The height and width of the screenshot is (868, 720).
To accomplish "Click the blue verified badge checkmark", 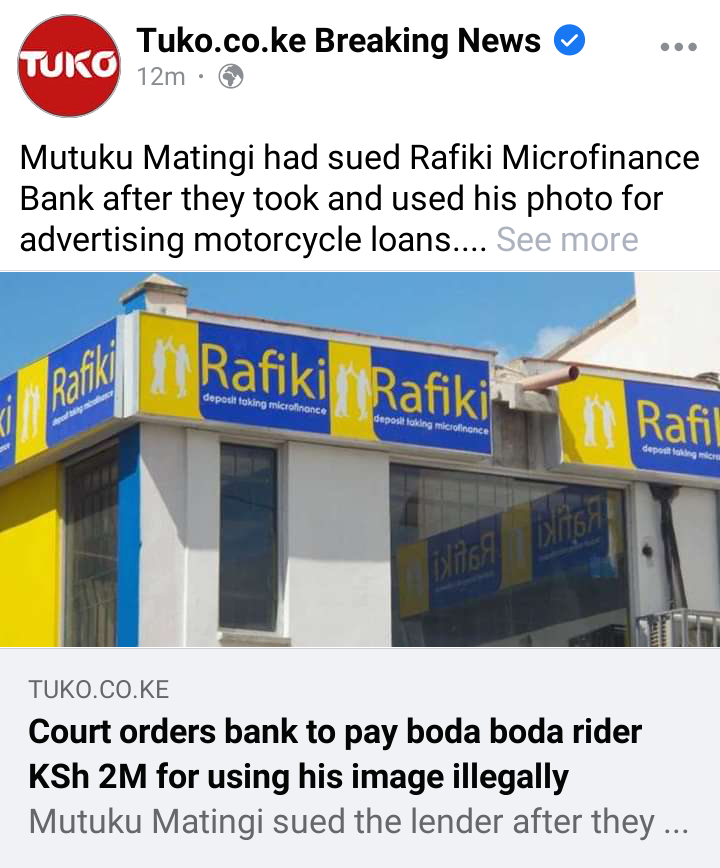I will pyautogui.click(x=569, y=40).
